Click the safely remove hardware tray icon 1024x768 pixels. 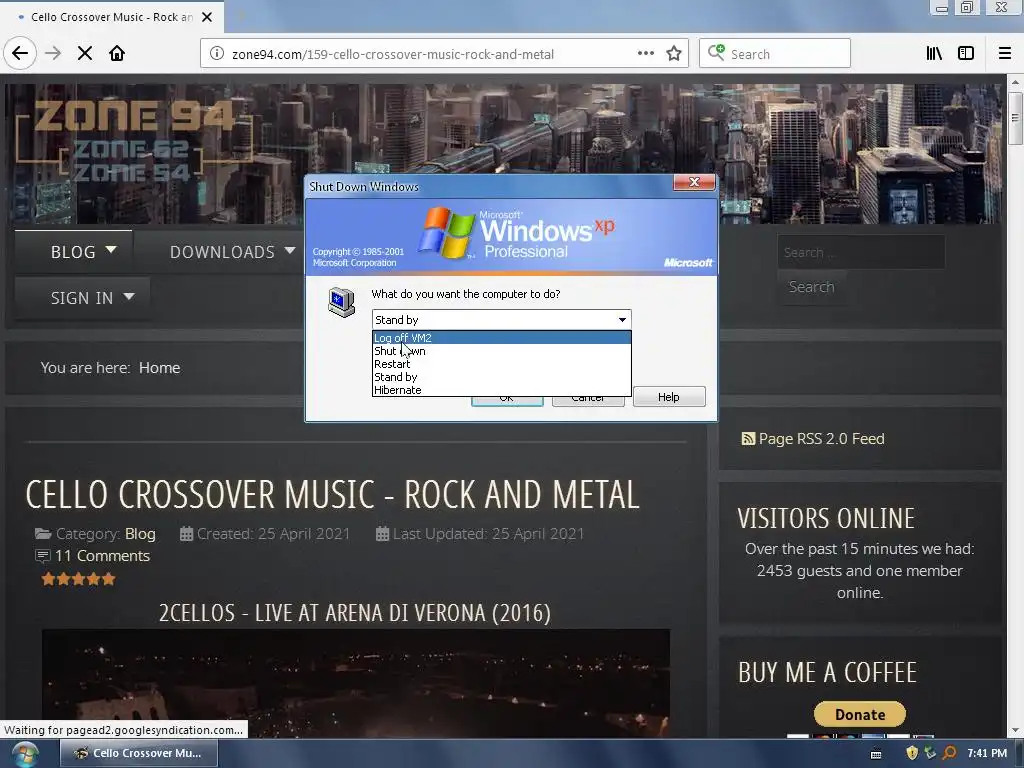tap(930, 754)
